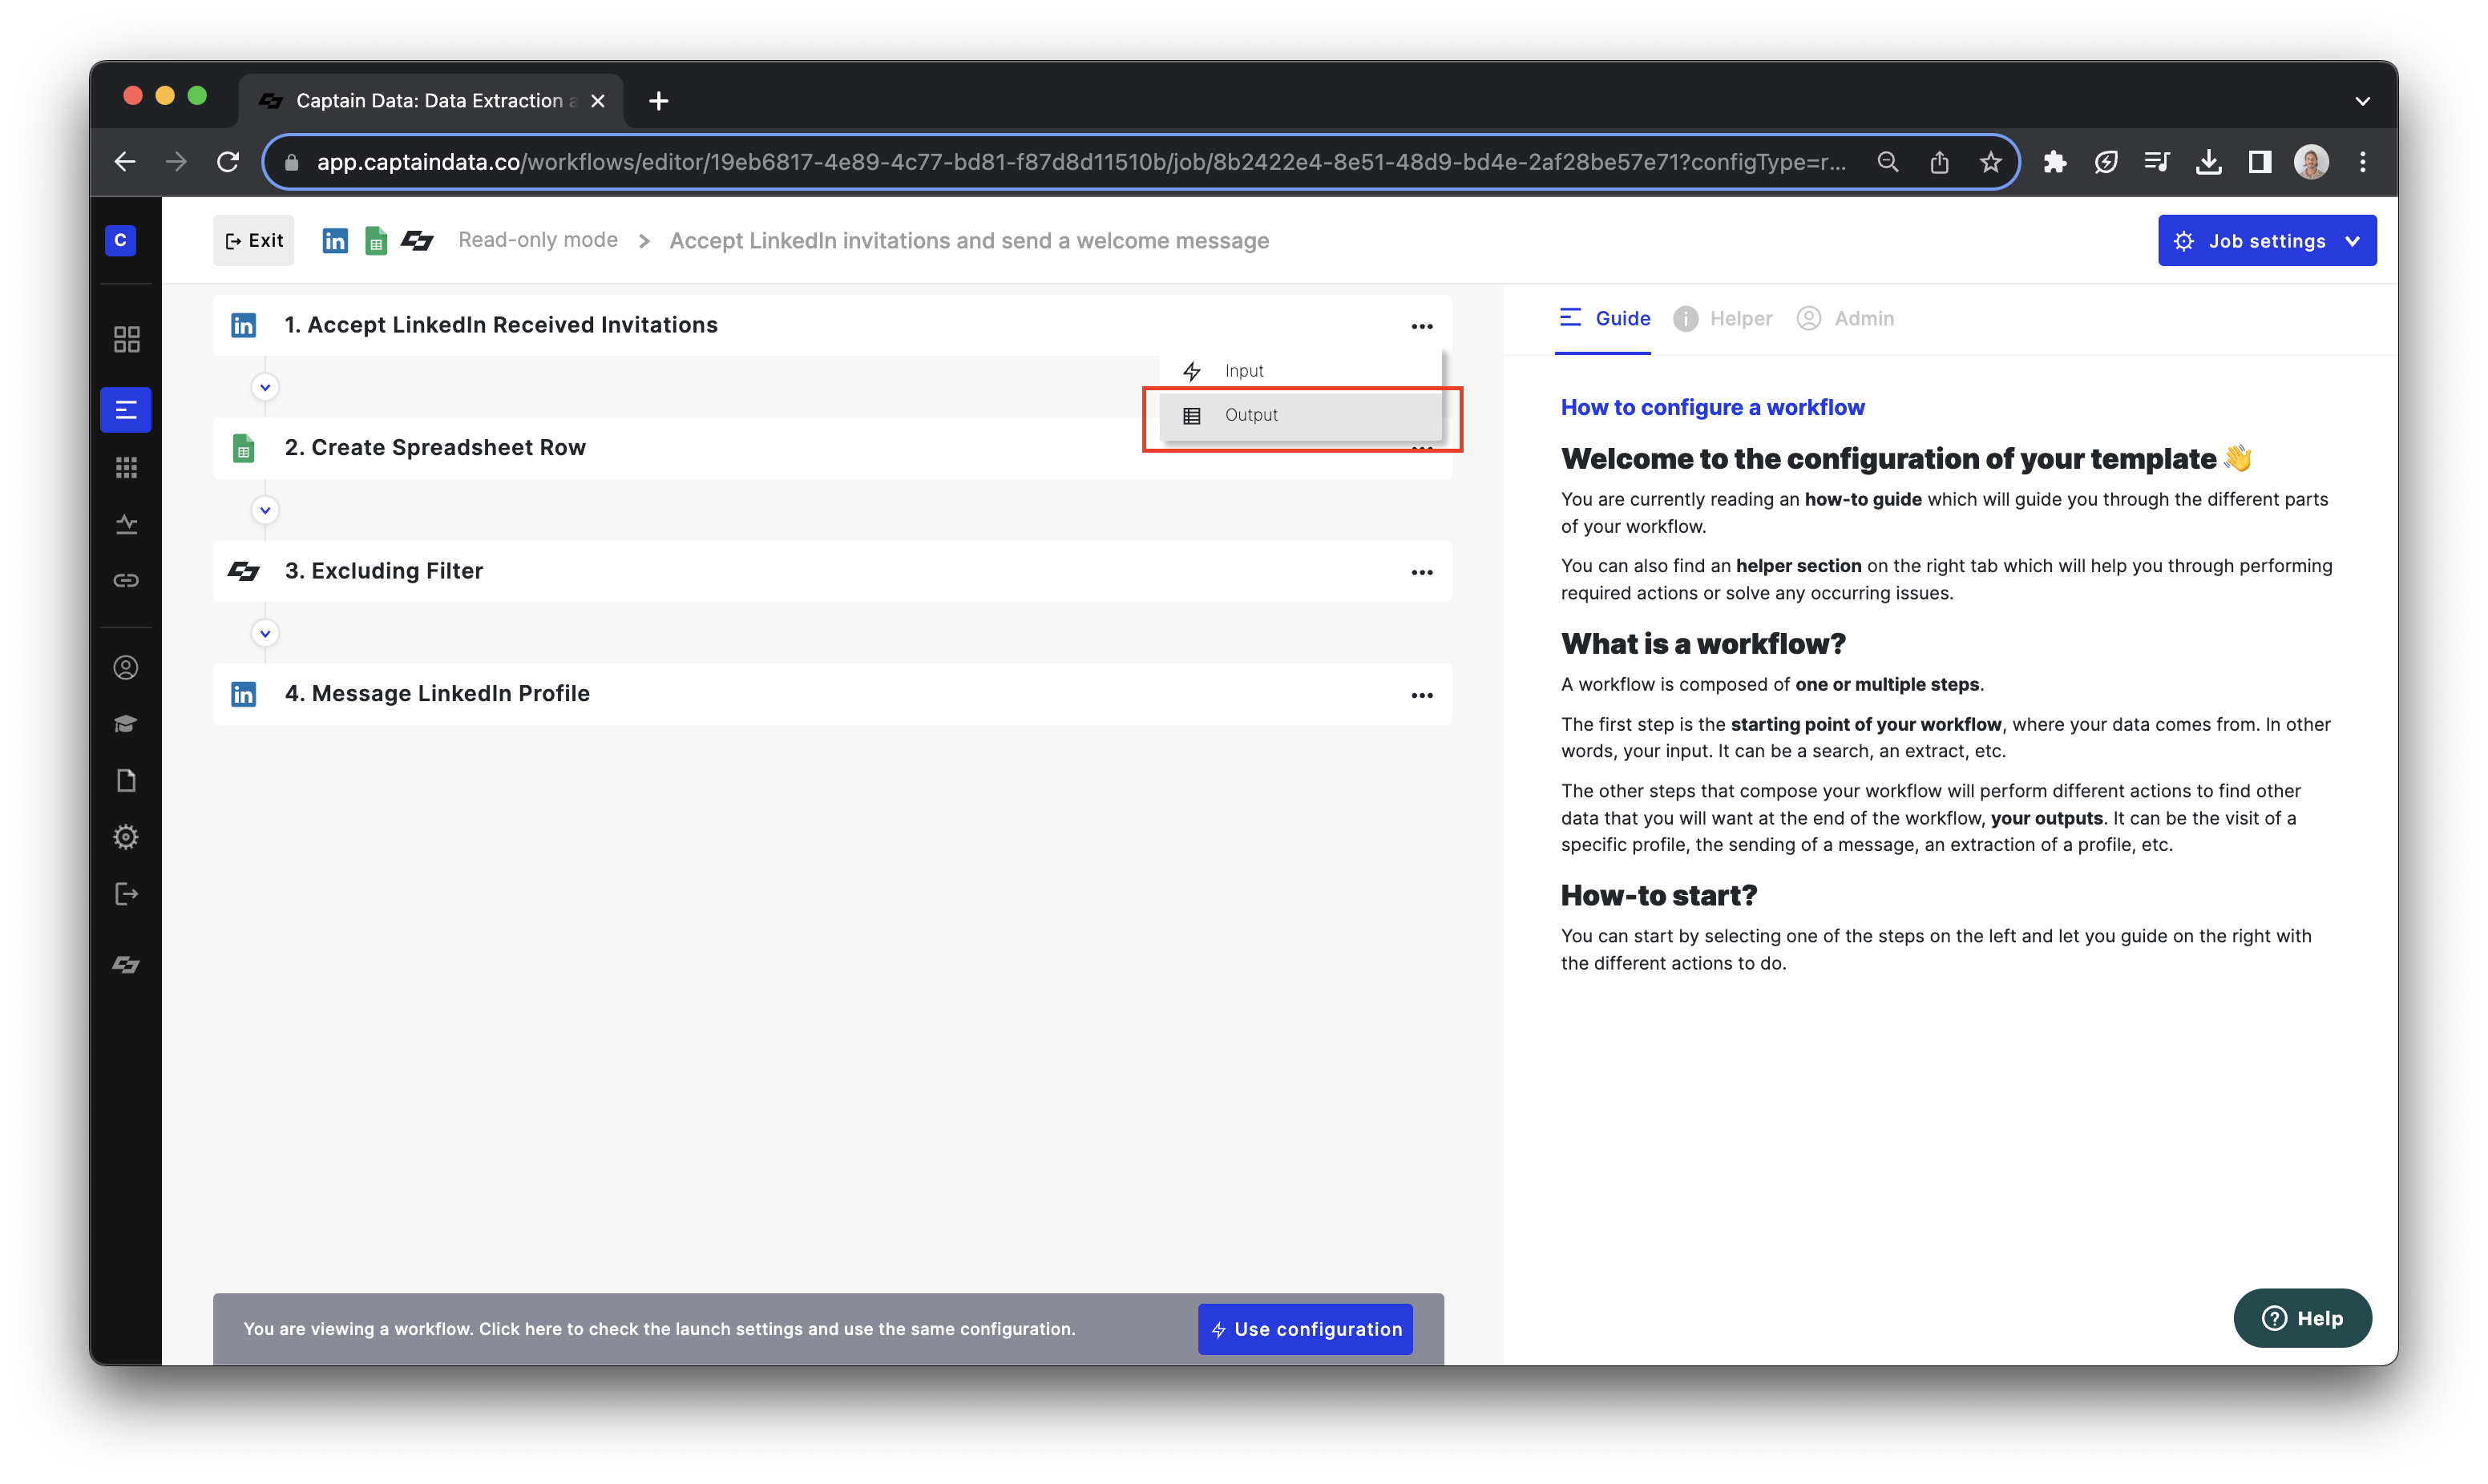Open the three-dot menu for Message LinkedIn Profile
Screen dimensions: 2488x1484
pyautogui.click(x=1421, y=695)
